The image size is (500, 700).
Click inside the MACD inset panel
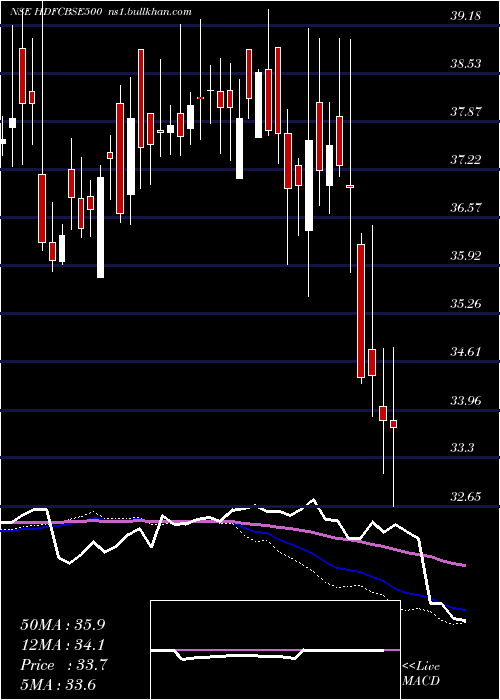coord(275,650)
